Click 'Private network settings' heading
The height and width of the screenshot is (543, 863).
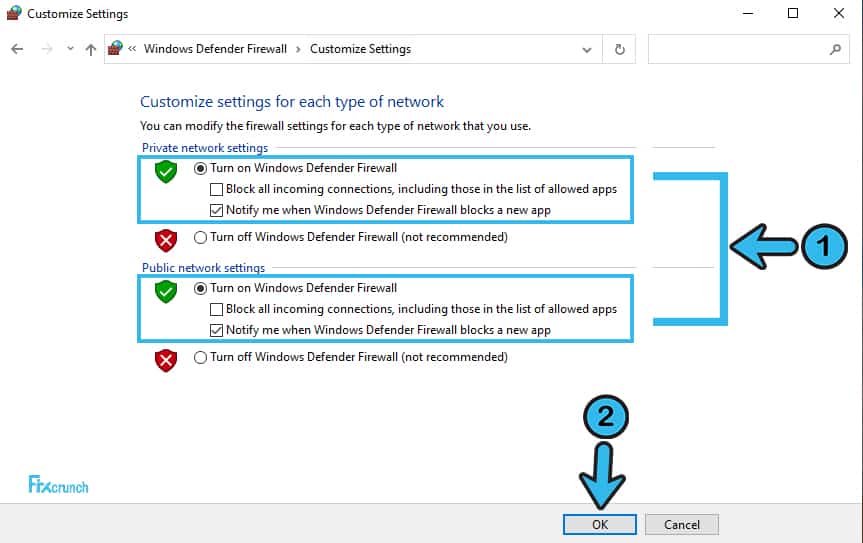[x=205, y=148]
